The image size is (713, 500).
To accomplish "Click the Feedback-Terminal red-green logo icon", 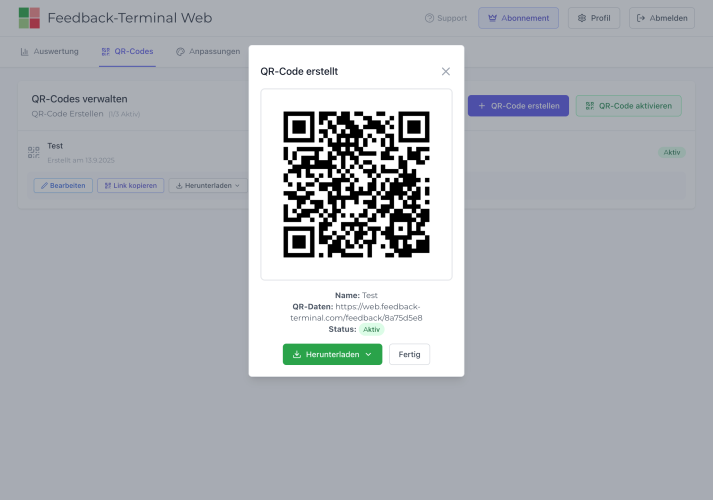I will pos(29,18).
